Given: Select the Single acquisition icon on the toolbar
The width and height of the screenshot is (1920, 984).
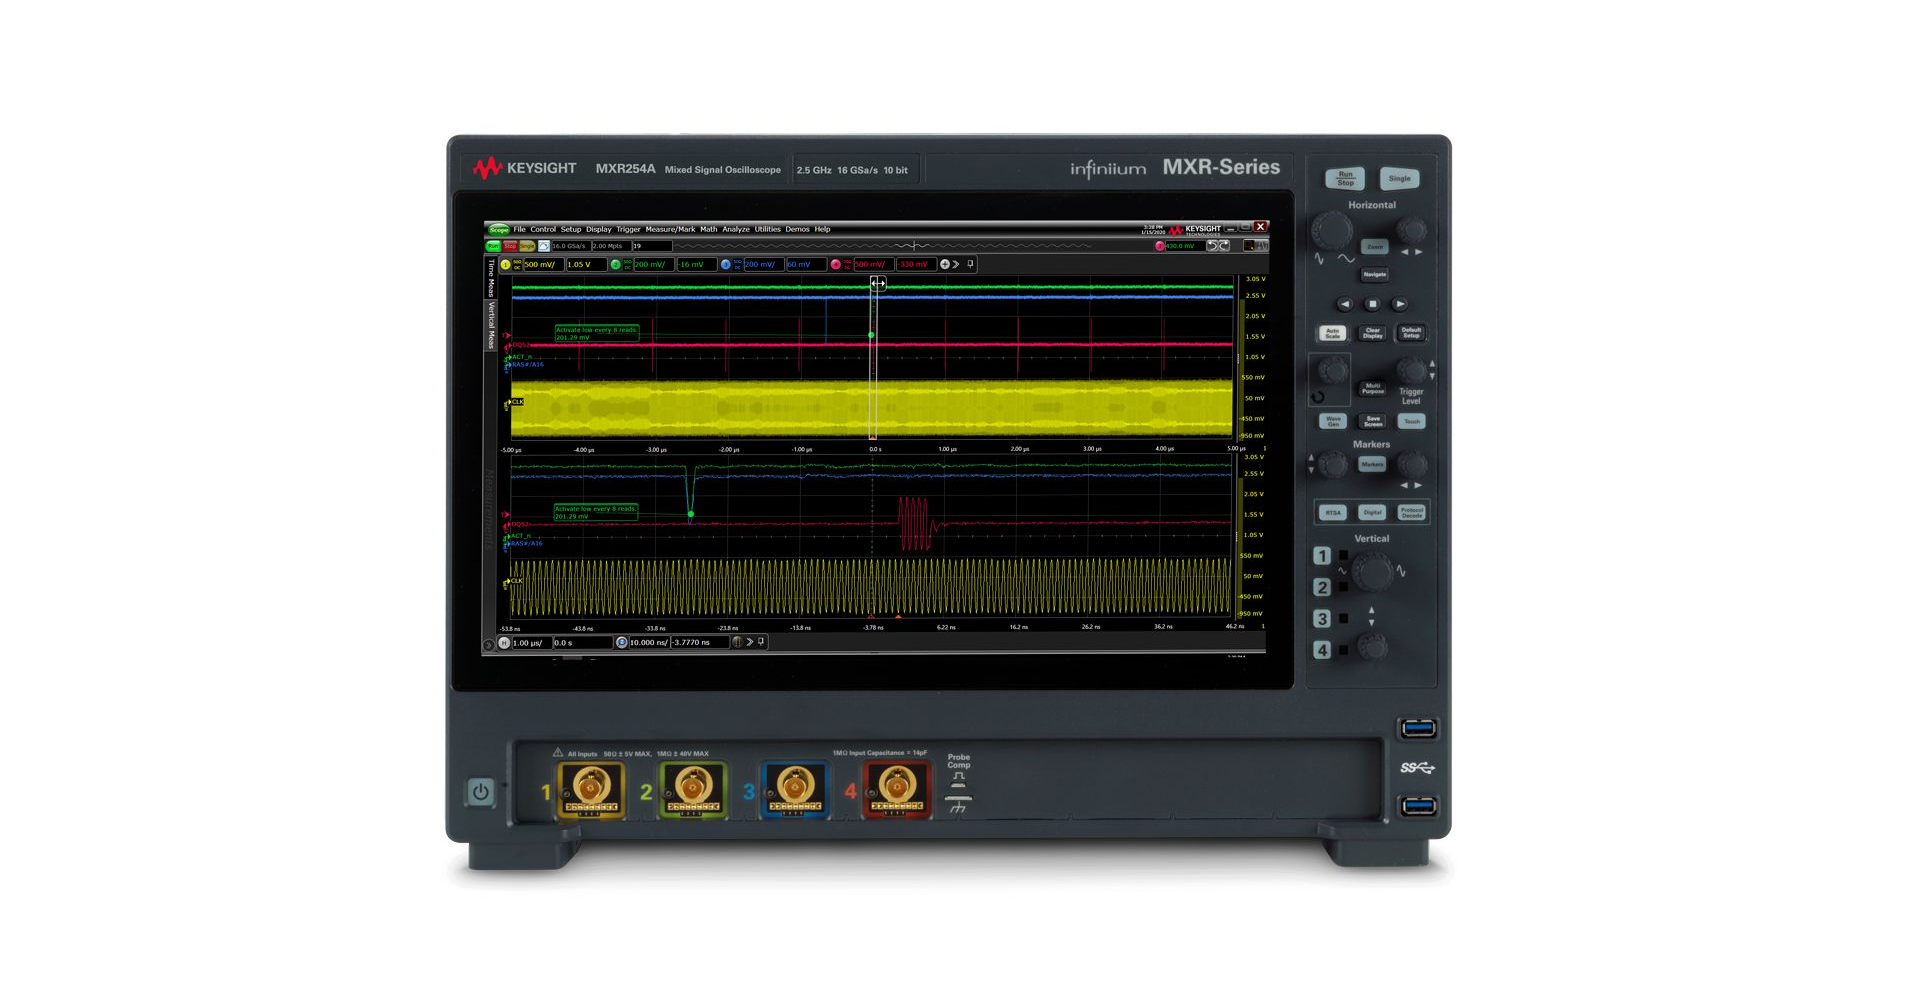Looking at the screenshot, I should [527, 246].
